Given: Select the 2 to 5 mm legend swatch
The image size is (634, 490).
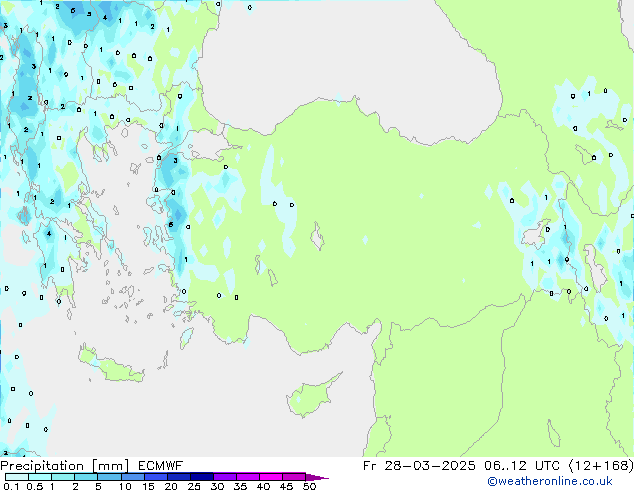Looking at the screenshot, I should click(x=86, y=477).
